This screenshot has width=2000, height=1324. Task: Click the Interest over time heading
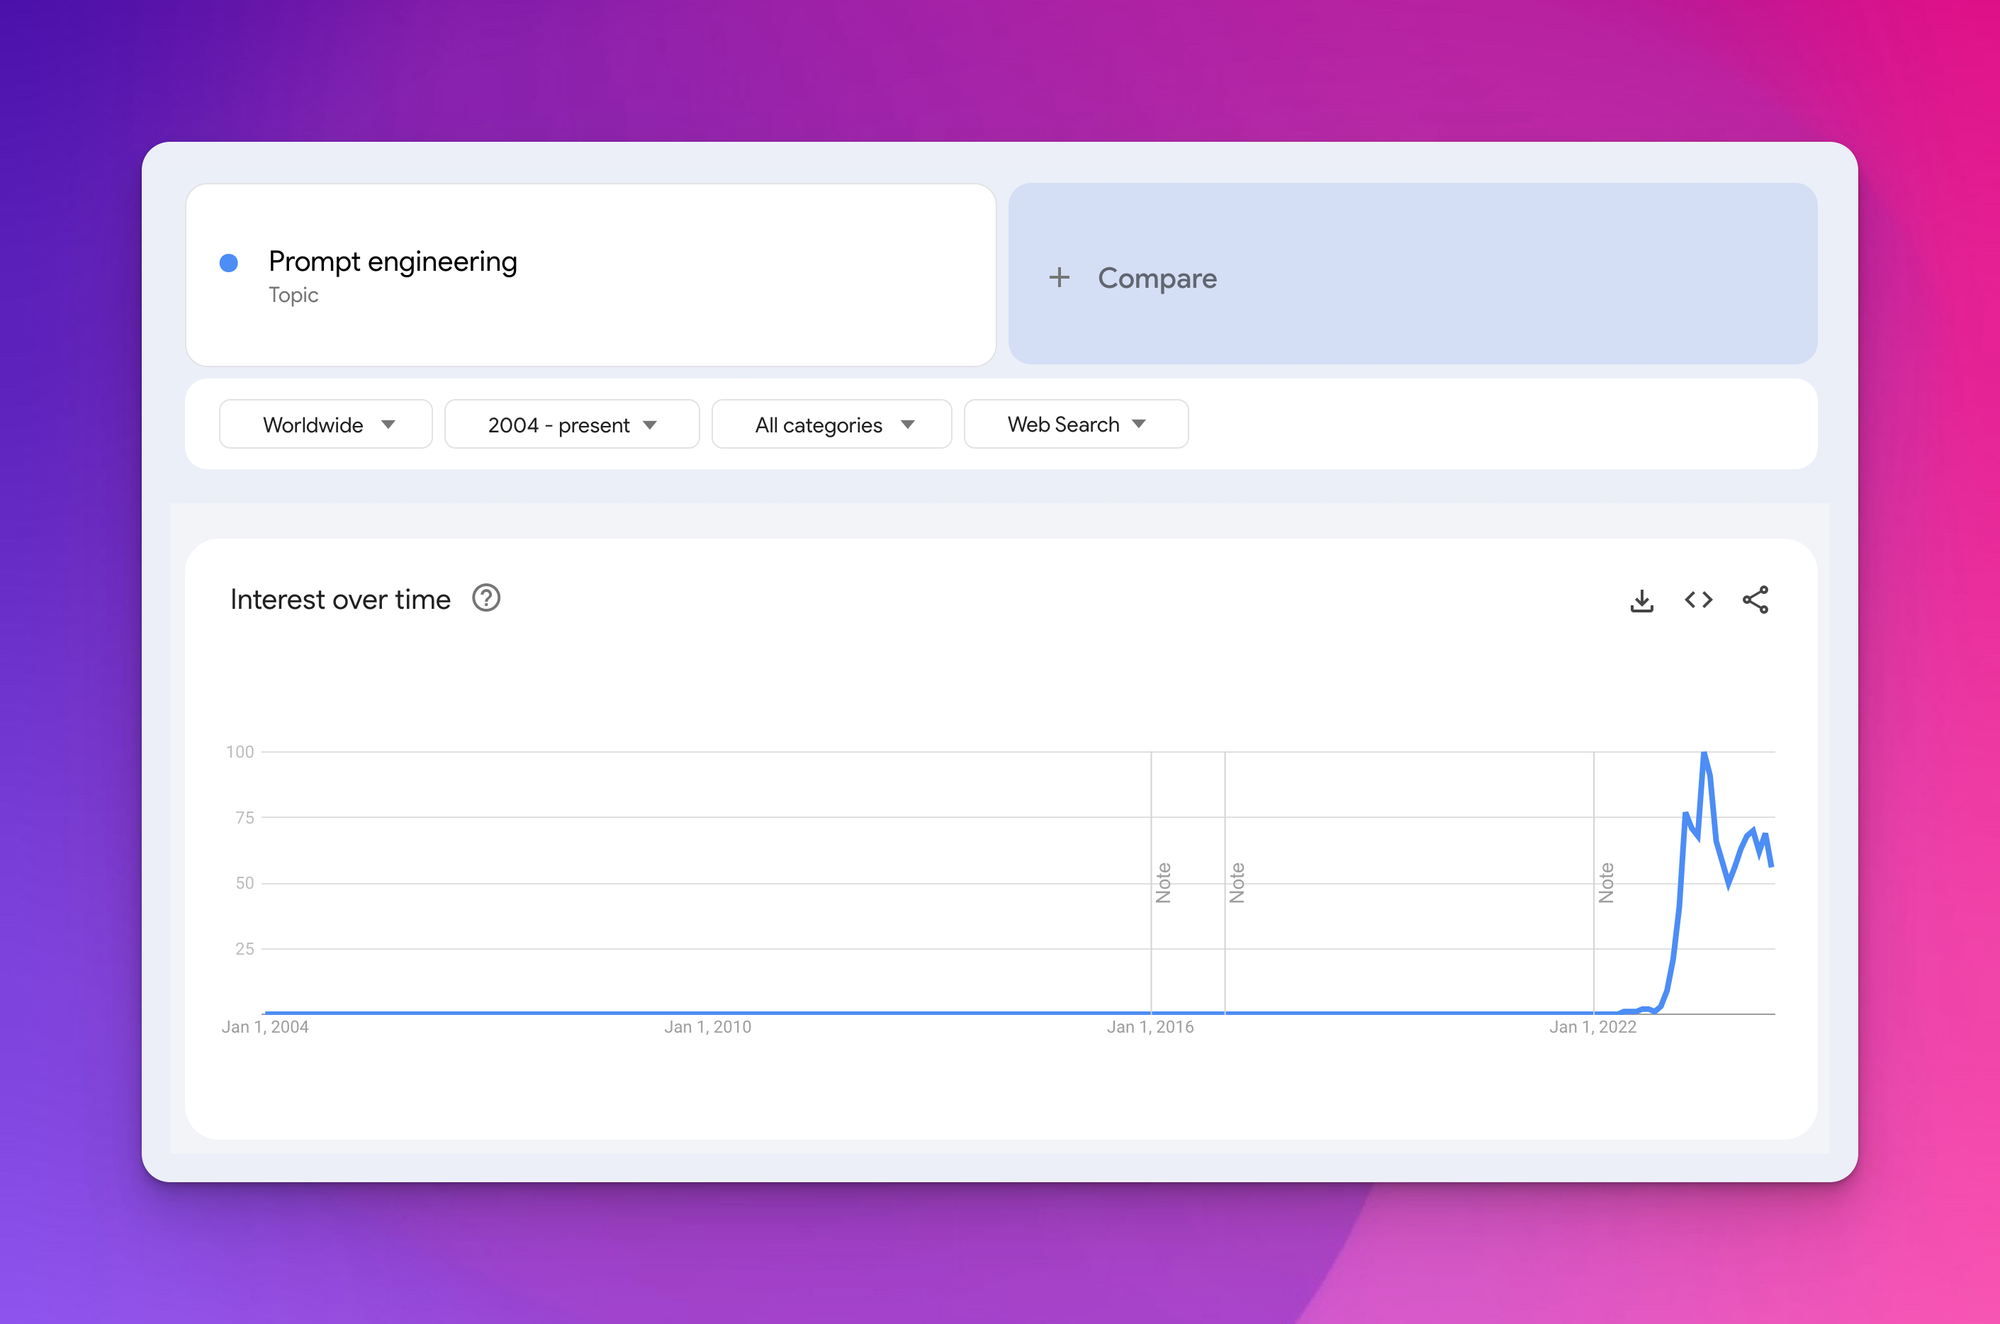pyautogui.click(x=340, y=599)
